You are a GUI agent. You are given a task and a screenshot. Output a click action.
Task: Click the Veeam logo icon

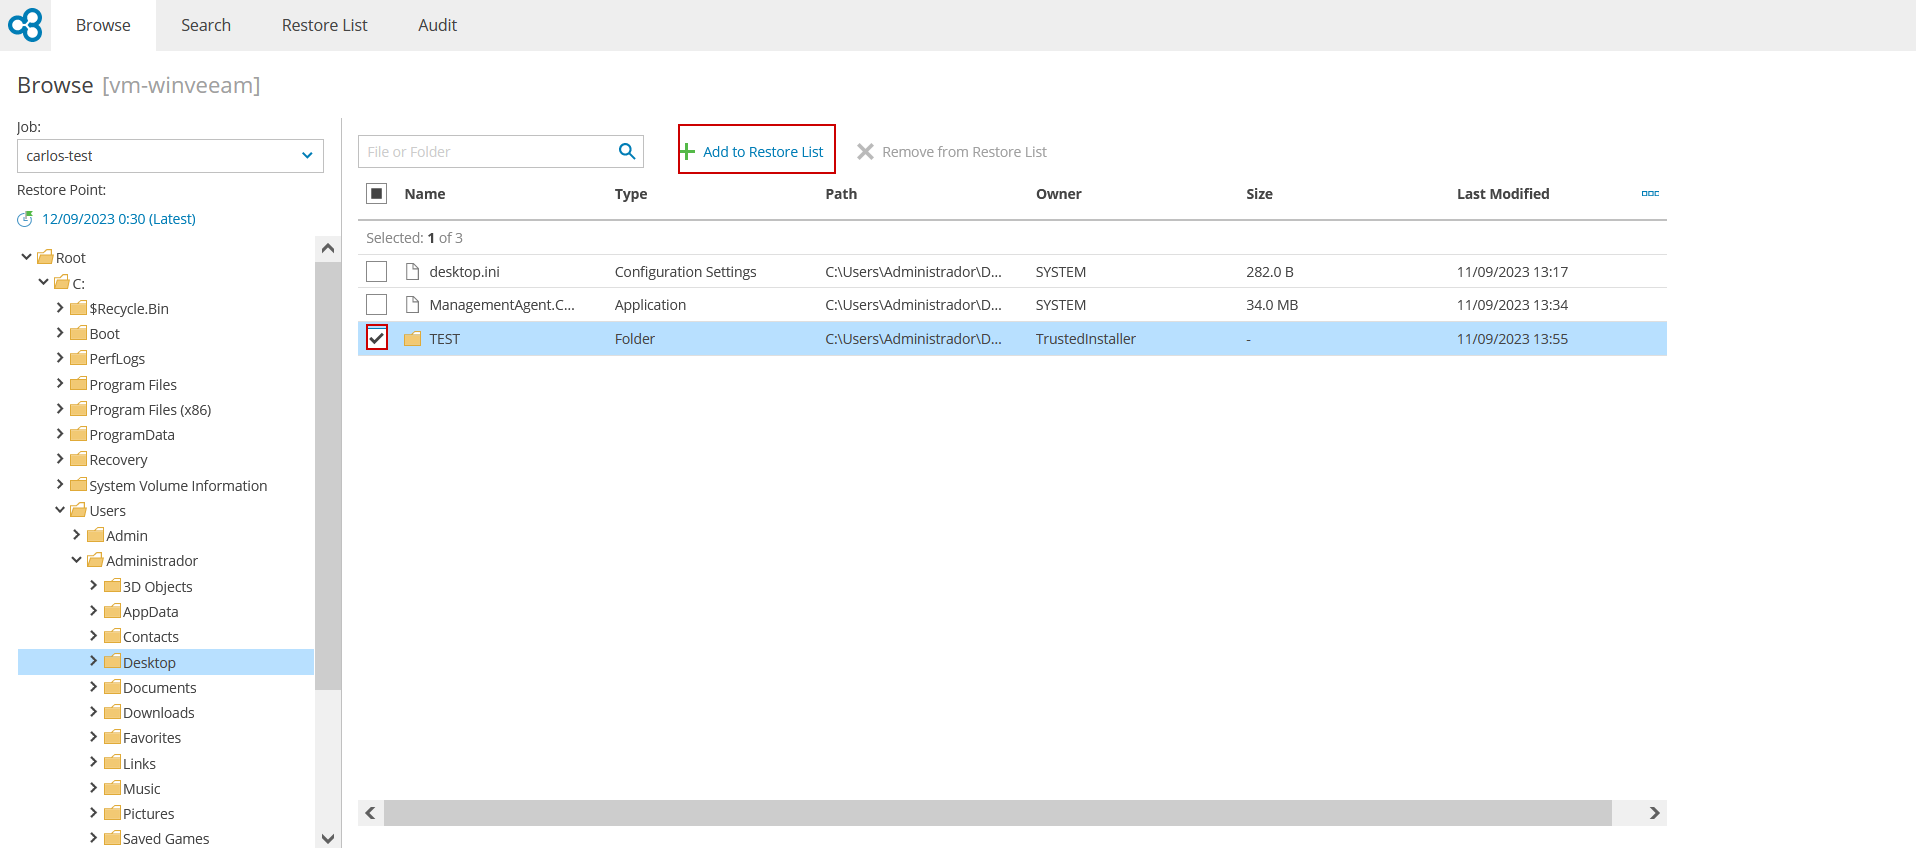tap(25, 25)
